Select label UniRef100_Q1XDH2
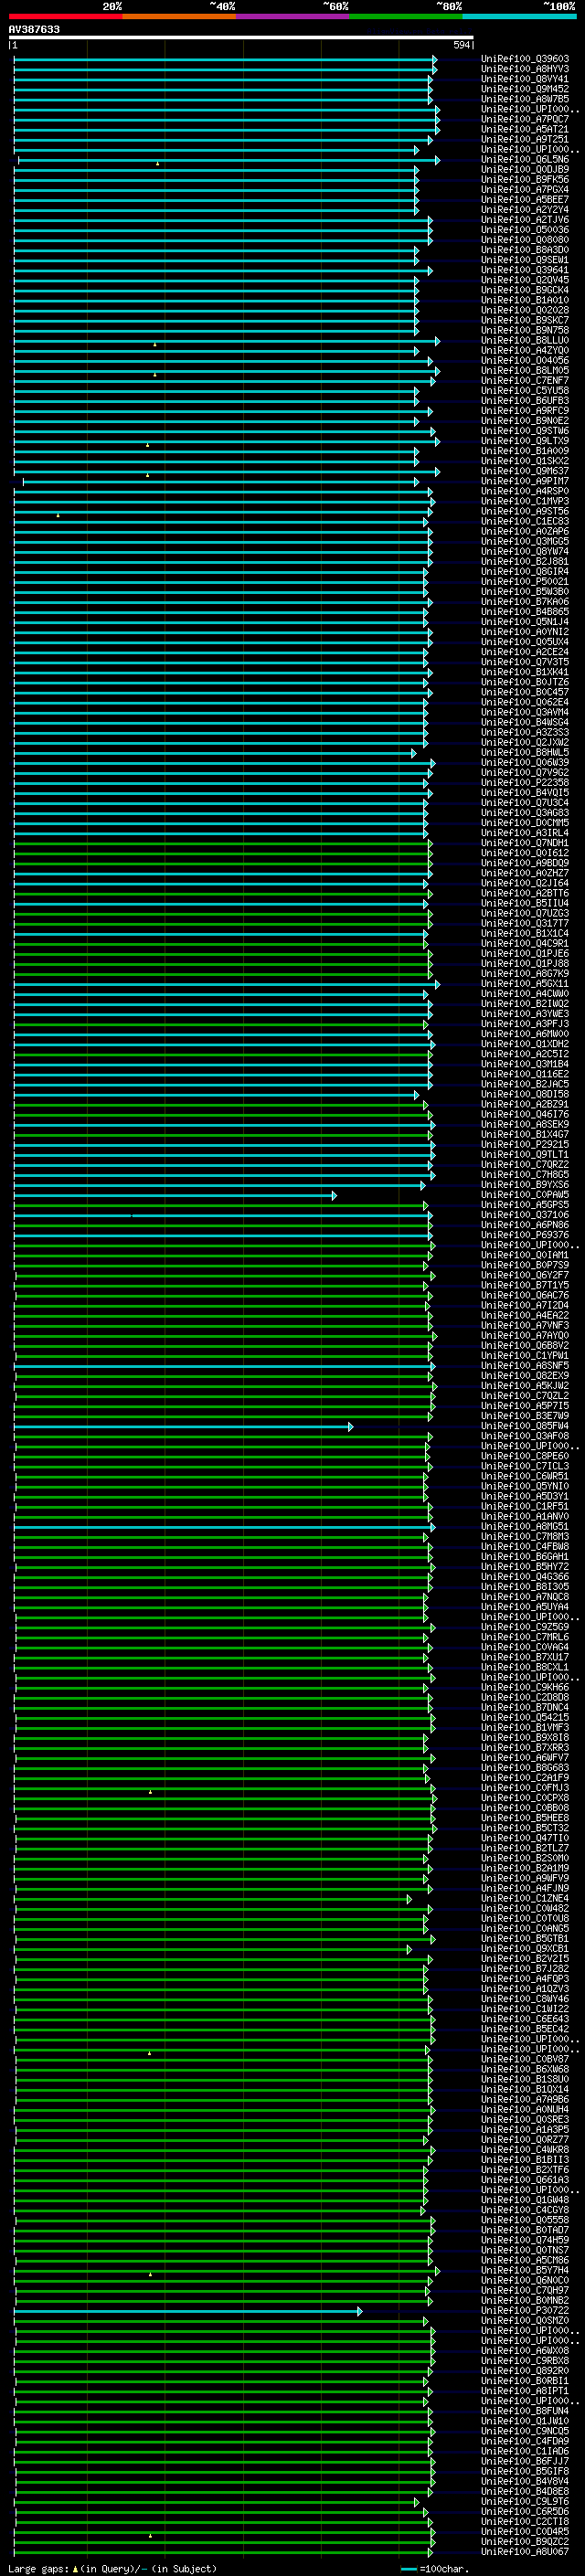The height and width of the screenshot is (2576, 585). 525,1044
